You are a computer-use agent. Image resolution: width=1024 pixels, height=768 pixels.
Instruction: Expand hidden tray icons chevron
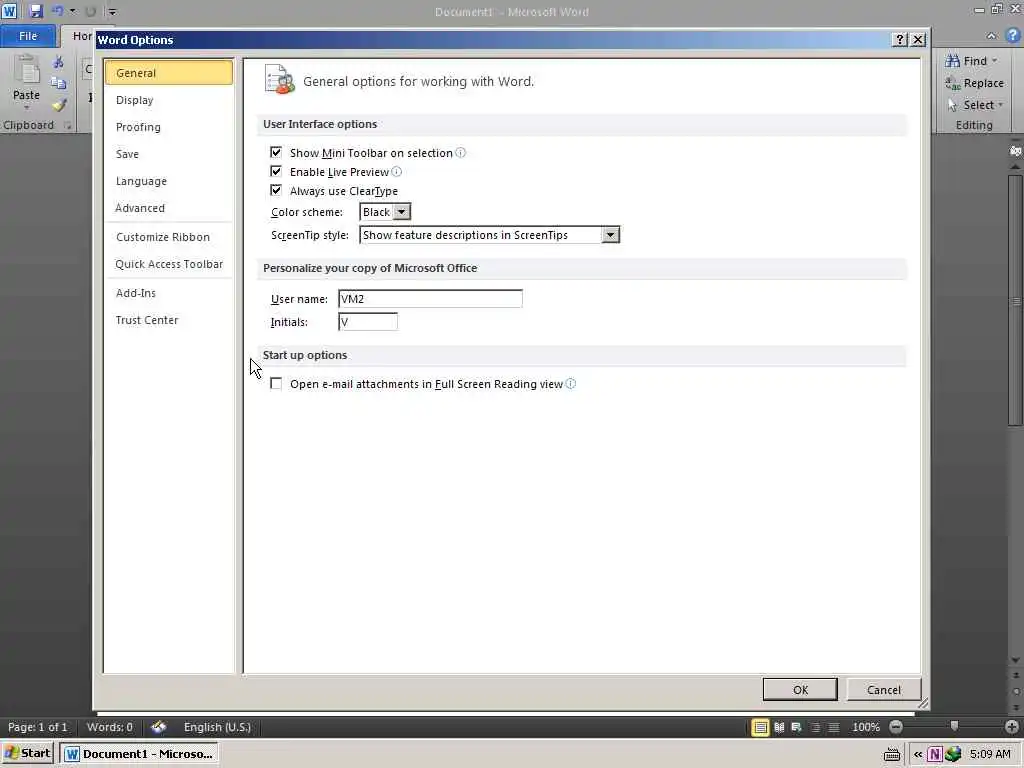tap(918, 754)
